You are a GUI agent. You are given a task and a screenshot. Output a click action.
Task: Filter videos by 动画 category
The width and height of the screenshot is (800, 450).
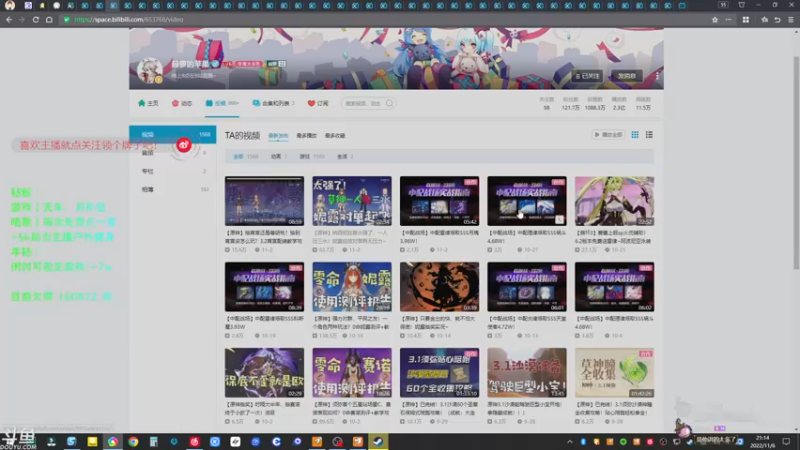(279, 157)
